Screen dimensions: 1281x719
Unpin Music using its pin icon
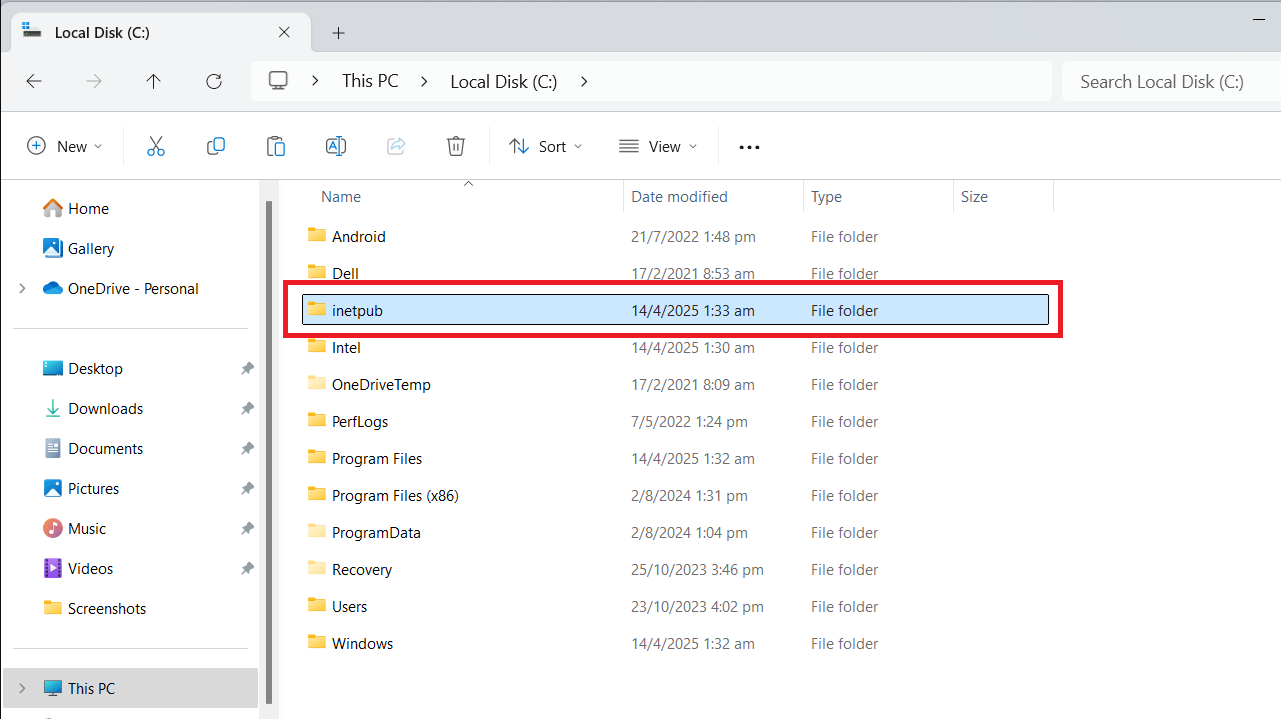247,529
